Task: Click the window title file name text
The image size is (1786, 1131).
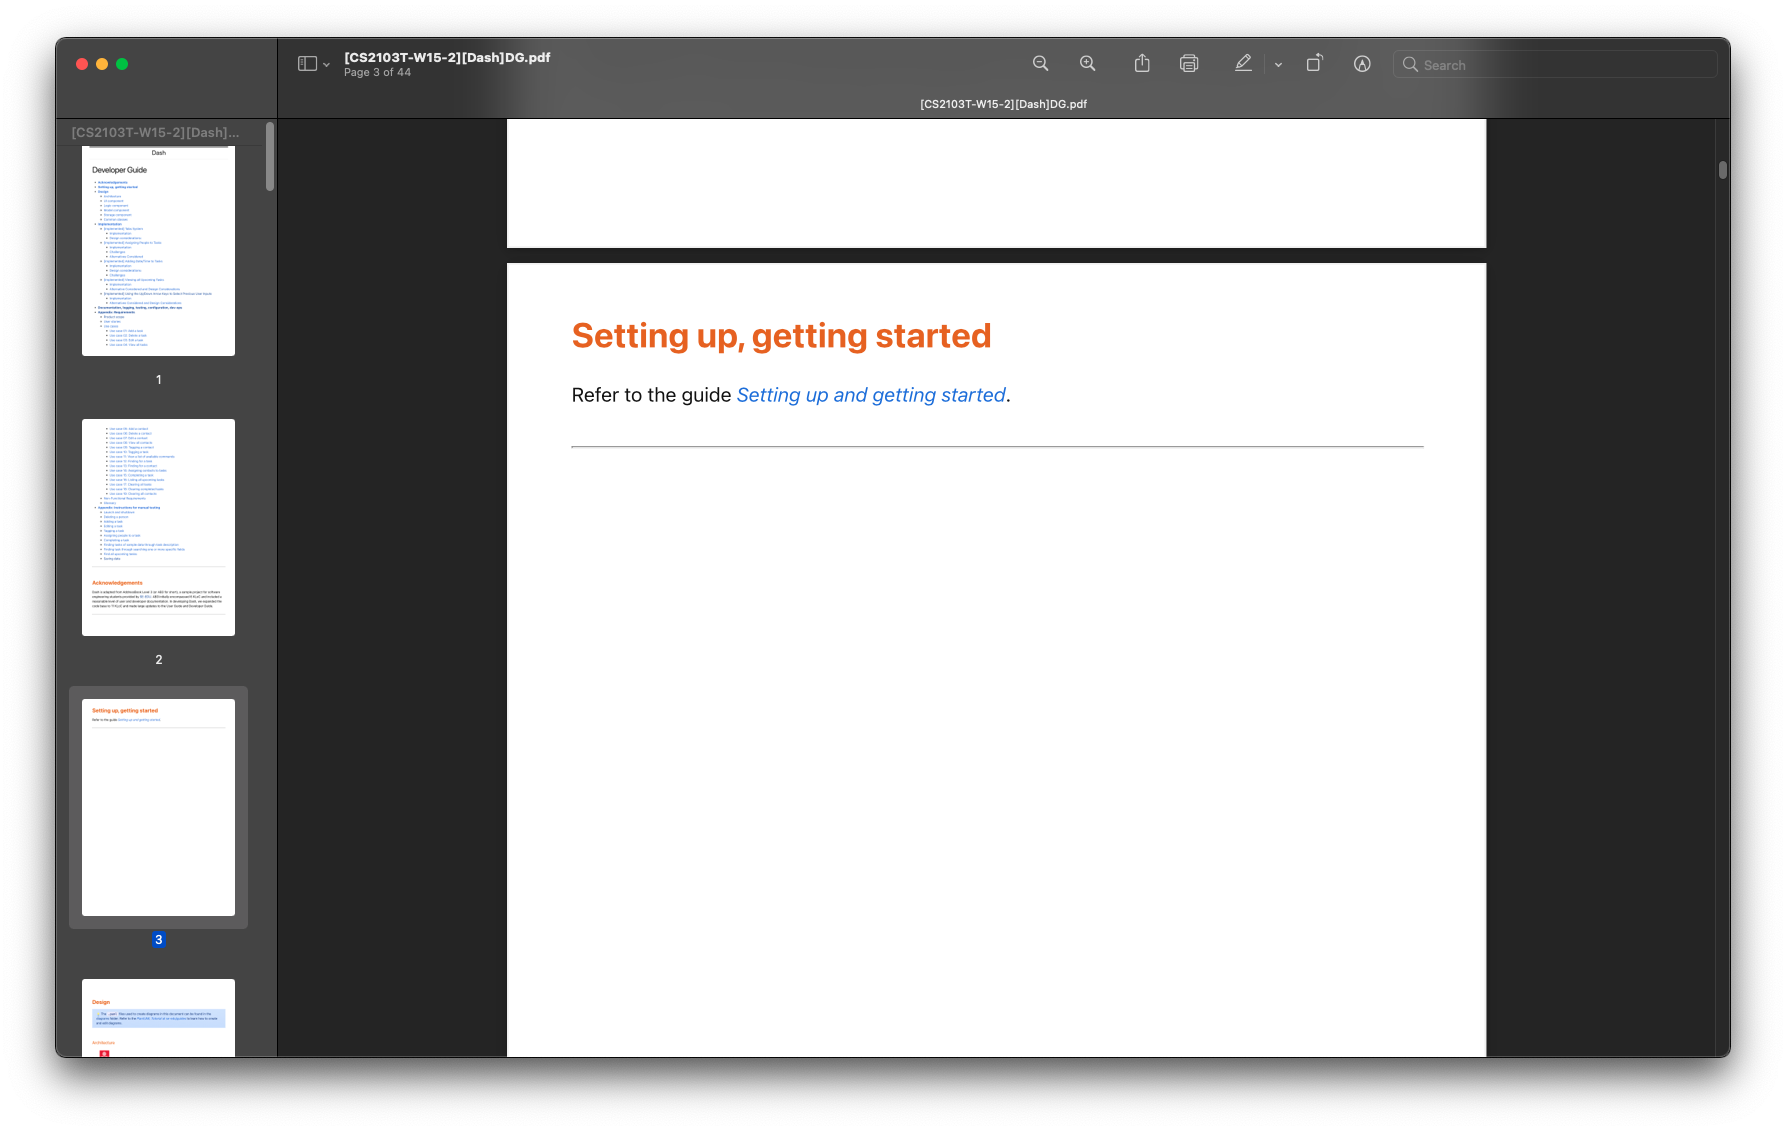Action: 447,57
